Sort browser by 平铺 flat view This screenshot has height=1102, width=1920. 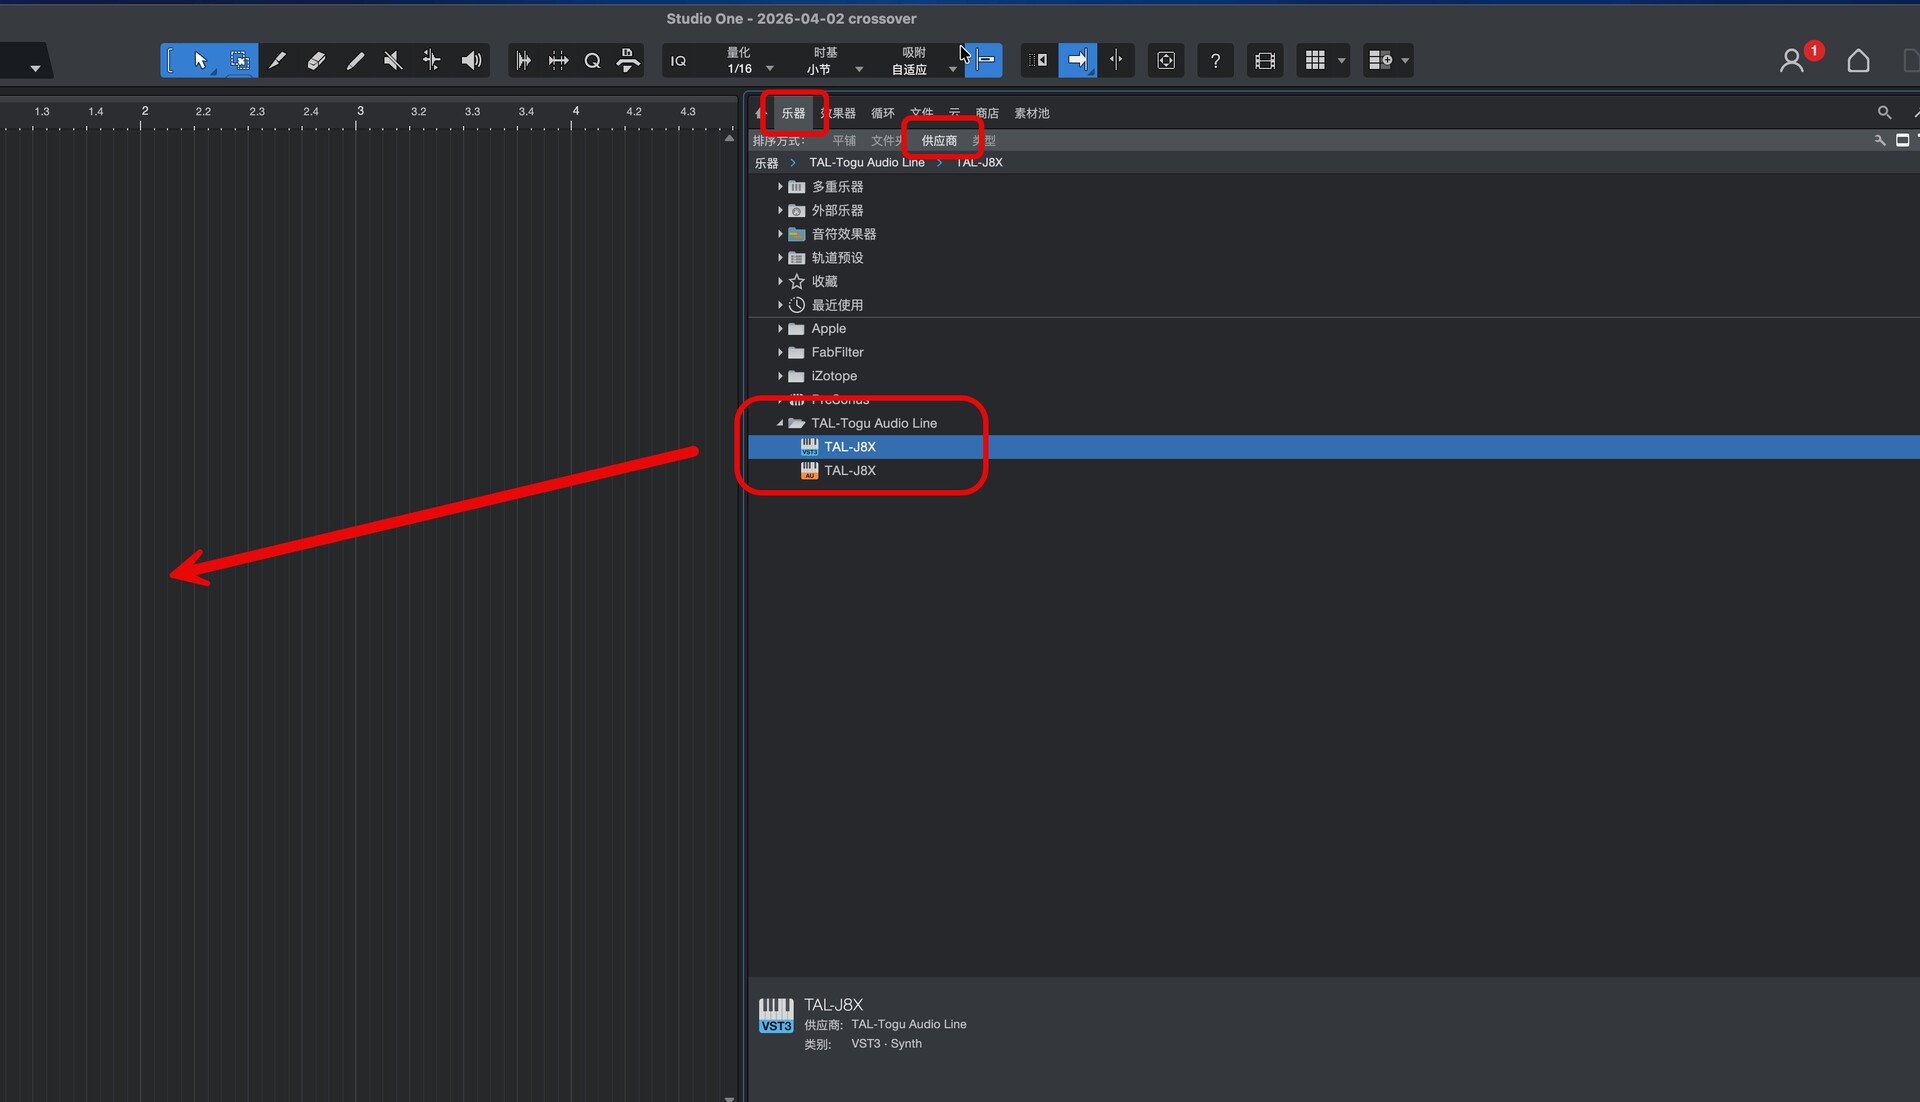point(844,141)
